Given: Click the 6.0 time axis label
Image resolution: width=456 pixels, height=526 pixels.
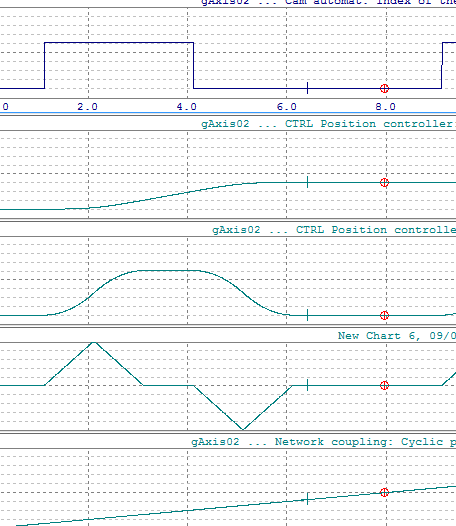Looking at the screenshot, I should 287,107.
